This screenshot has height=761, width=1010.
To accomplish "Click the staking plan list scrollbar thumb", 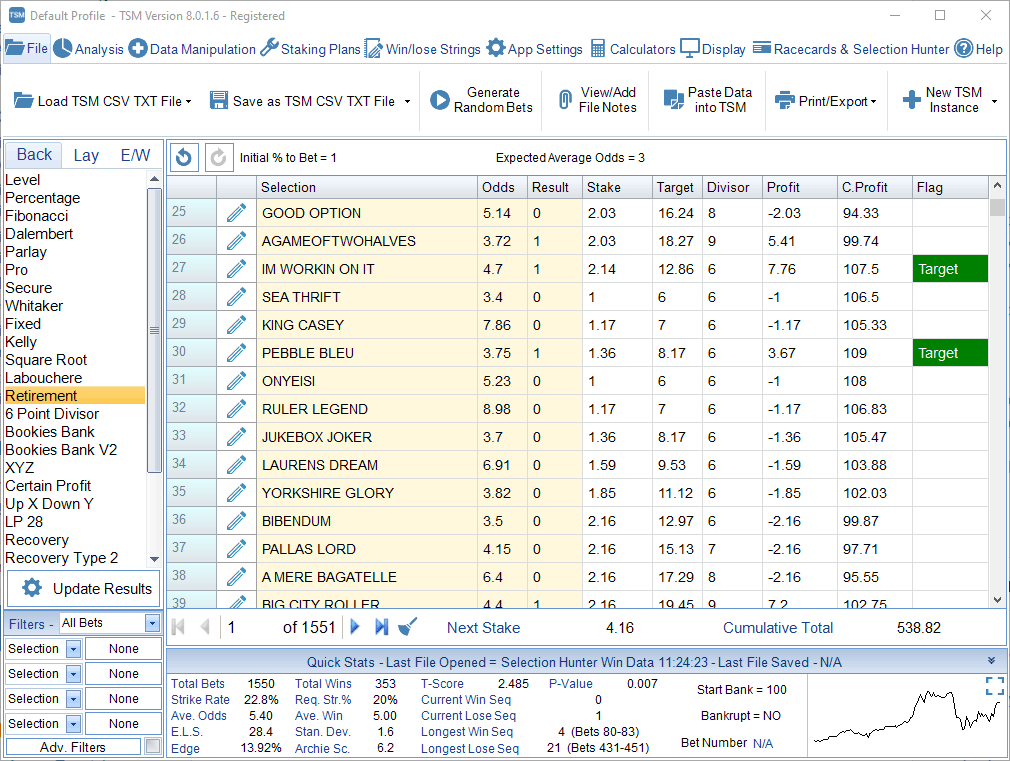I will pos(154,331).
